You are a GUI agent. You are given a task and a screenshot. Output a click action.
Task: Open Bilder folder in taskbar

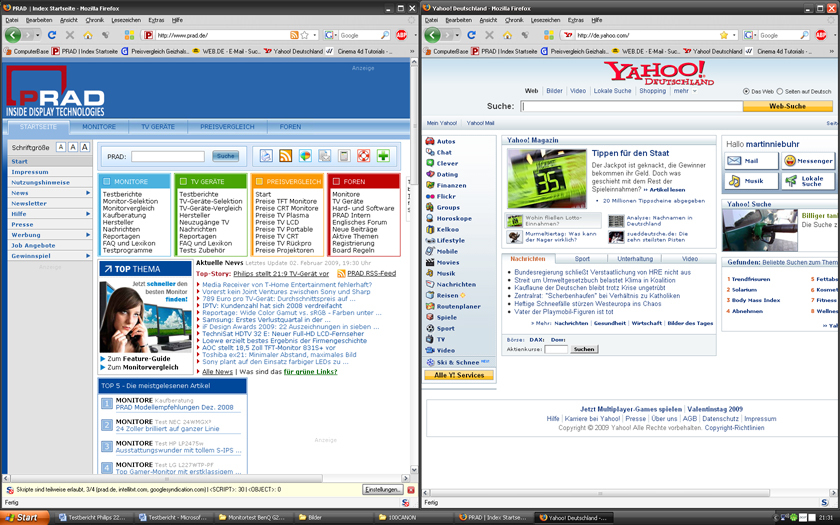[332, 518]
